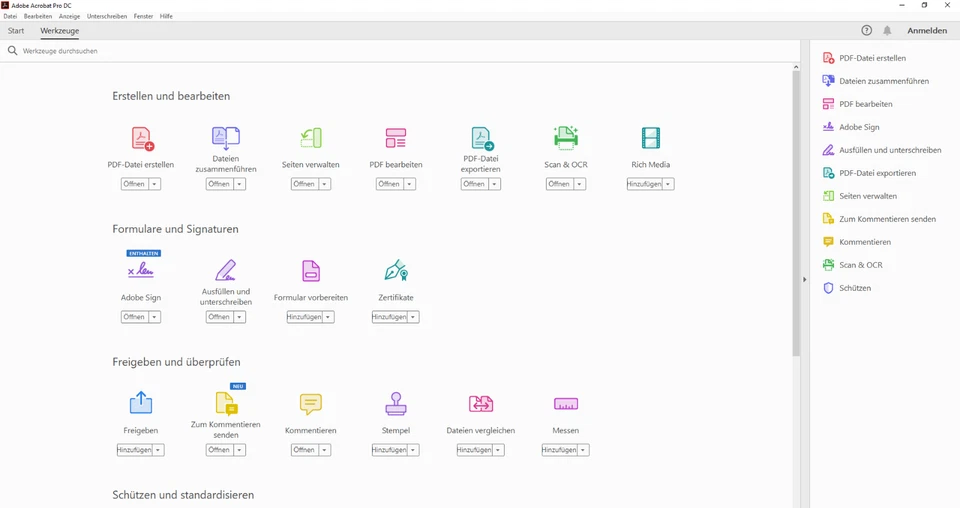Open dropdown arrow under Seiten verwalten
This screenshot has width=960, height=508.
coord(324,184)
